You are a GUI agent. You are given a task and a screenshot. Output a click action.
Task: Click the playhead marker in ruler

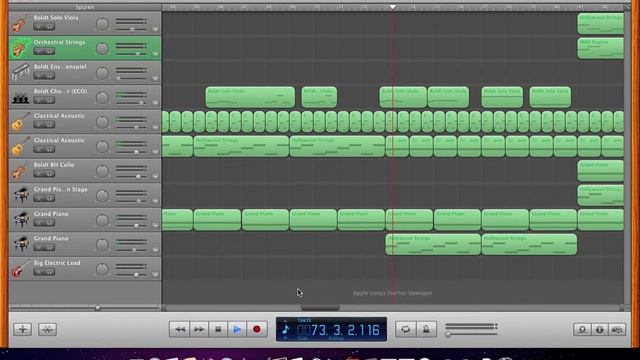[392, 7]
